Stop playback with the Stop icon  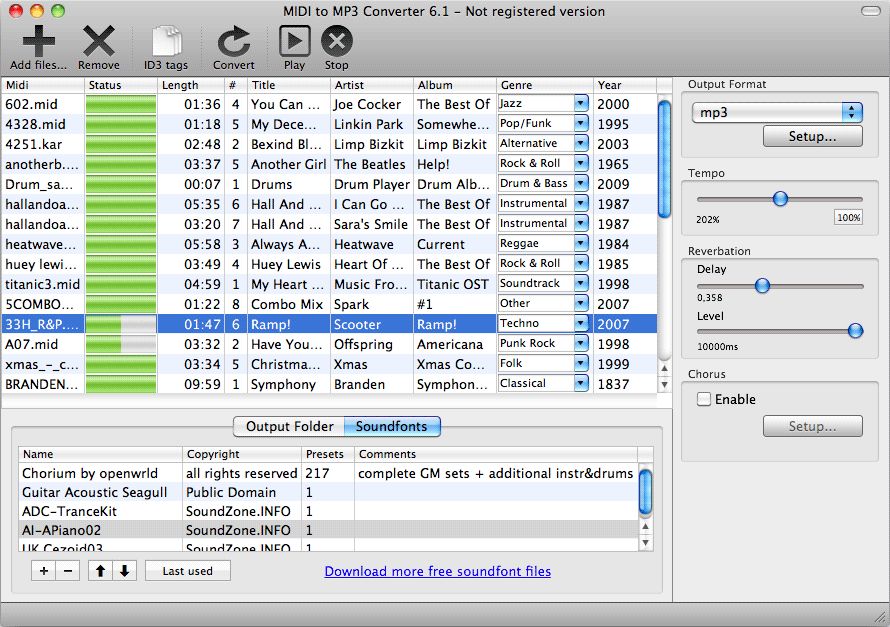[x=337, y=42]
